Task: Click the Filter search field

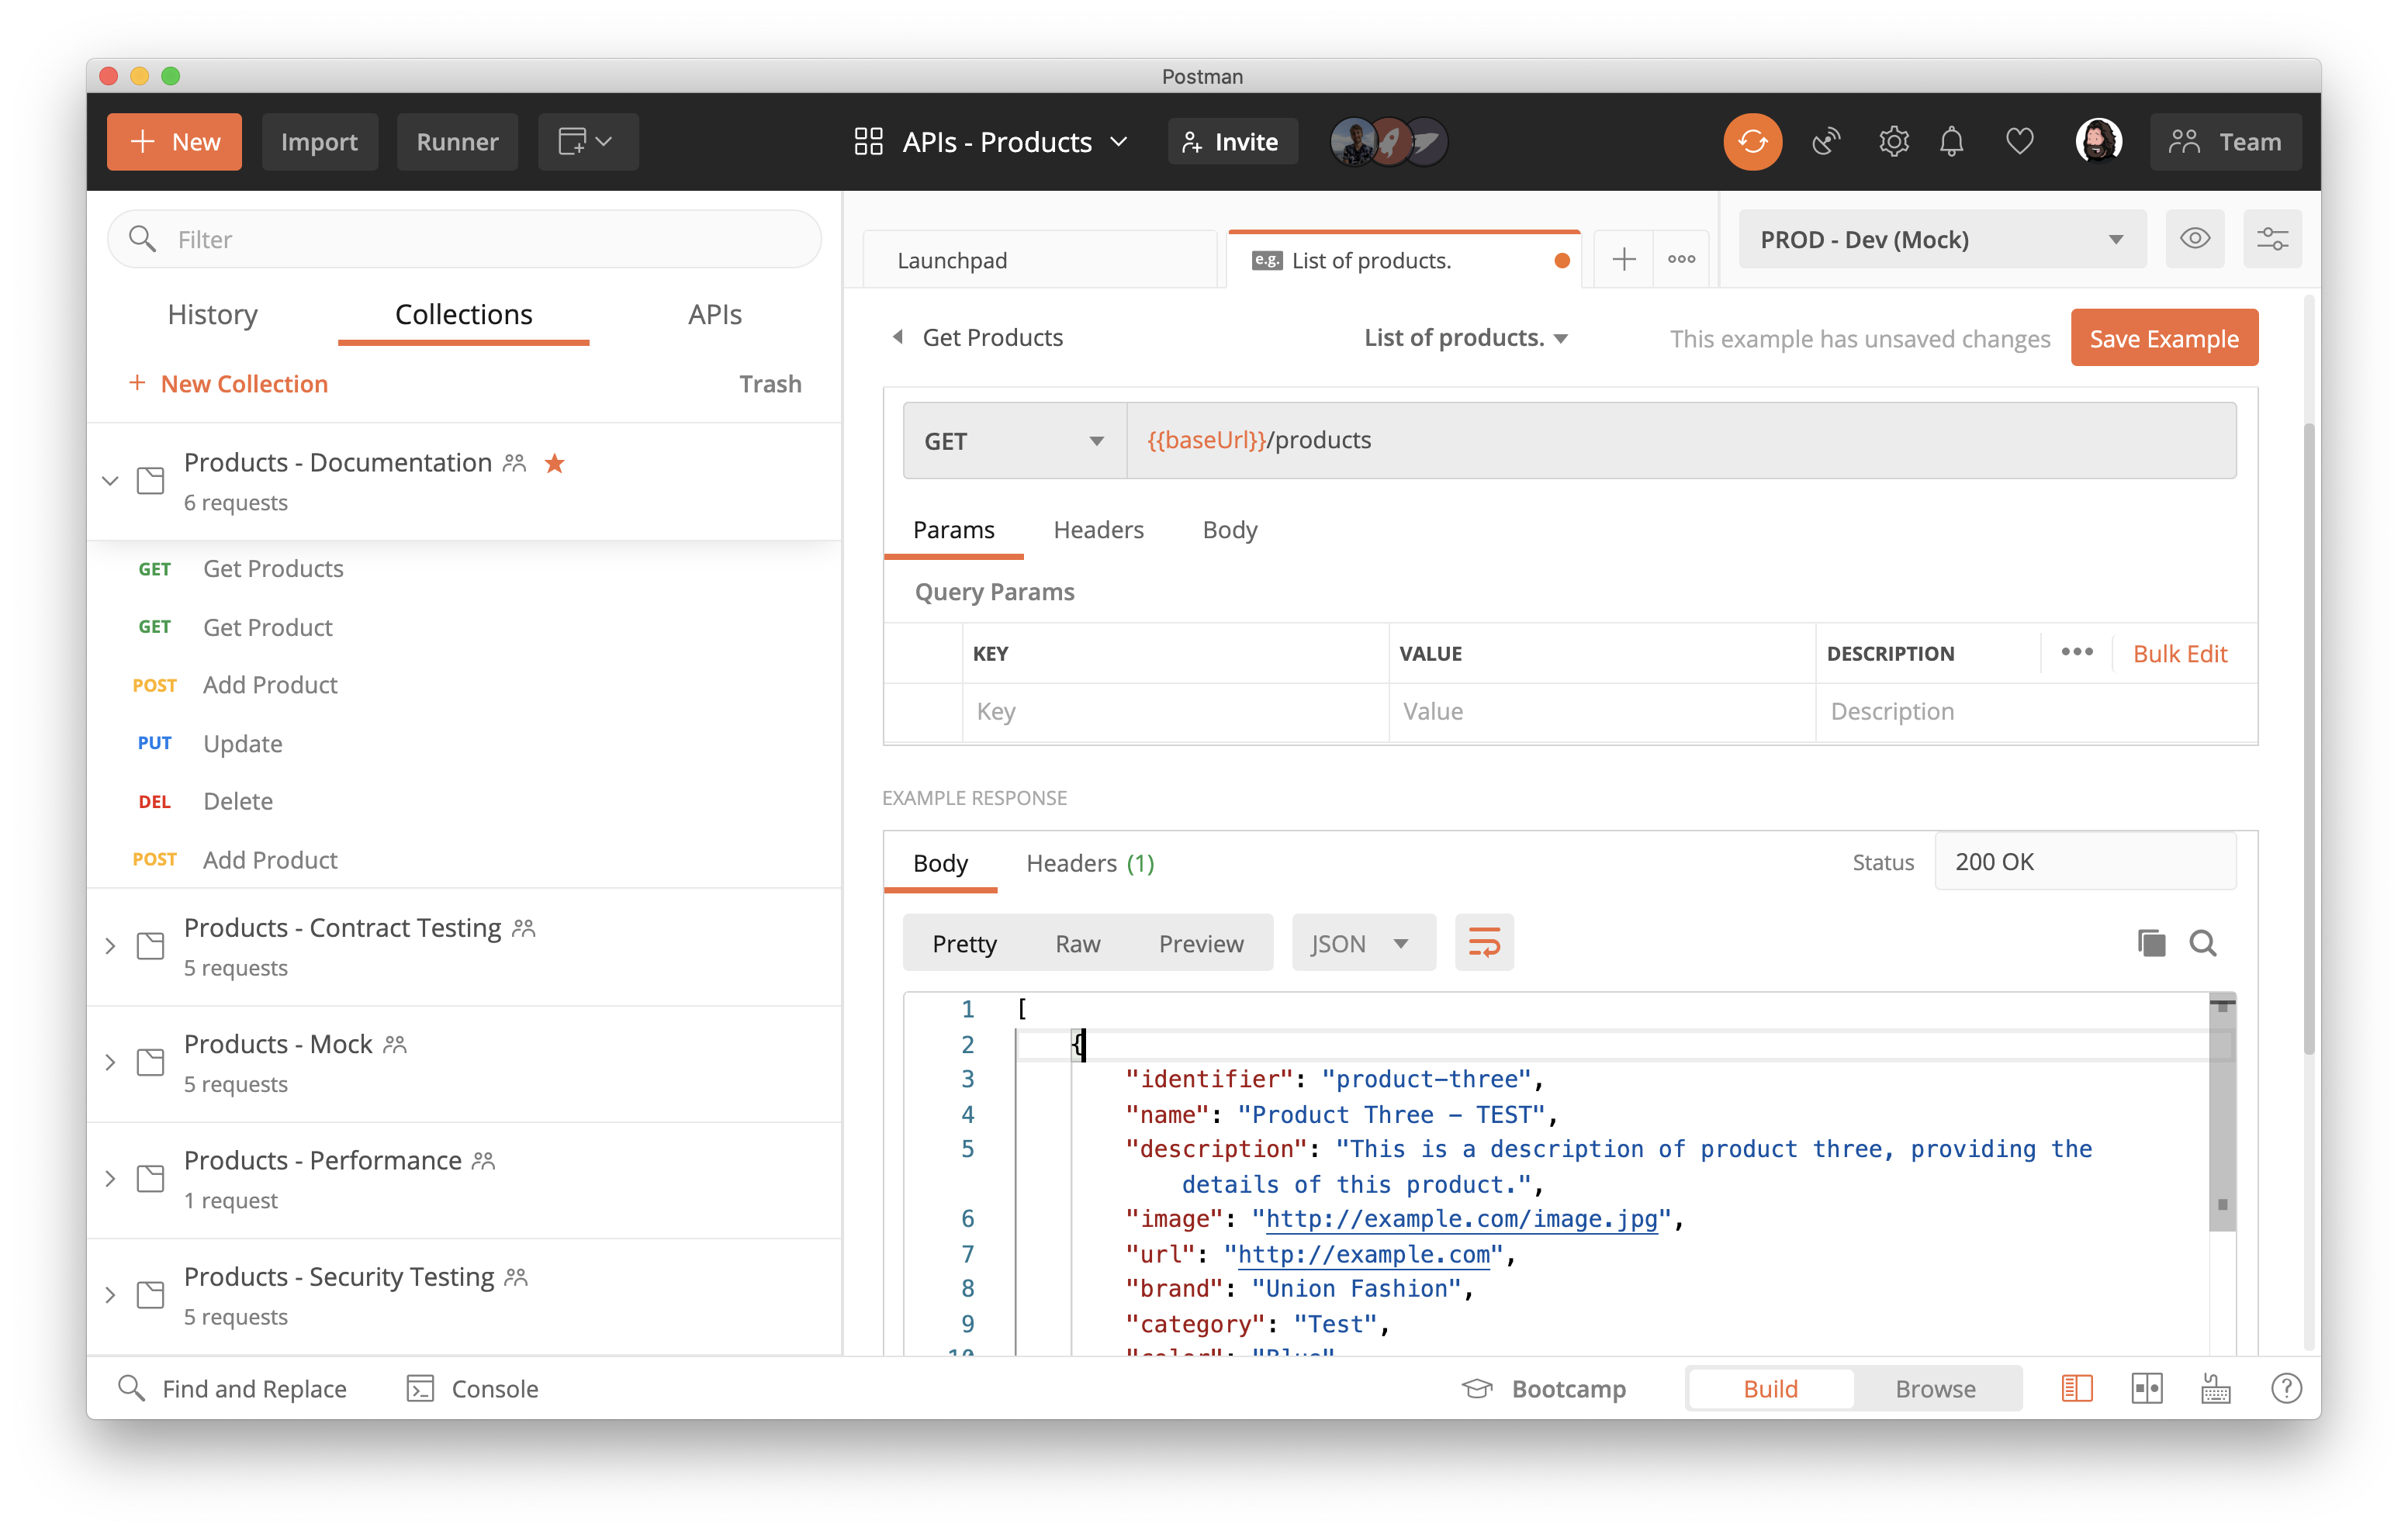Action: [x=464, y=239]
